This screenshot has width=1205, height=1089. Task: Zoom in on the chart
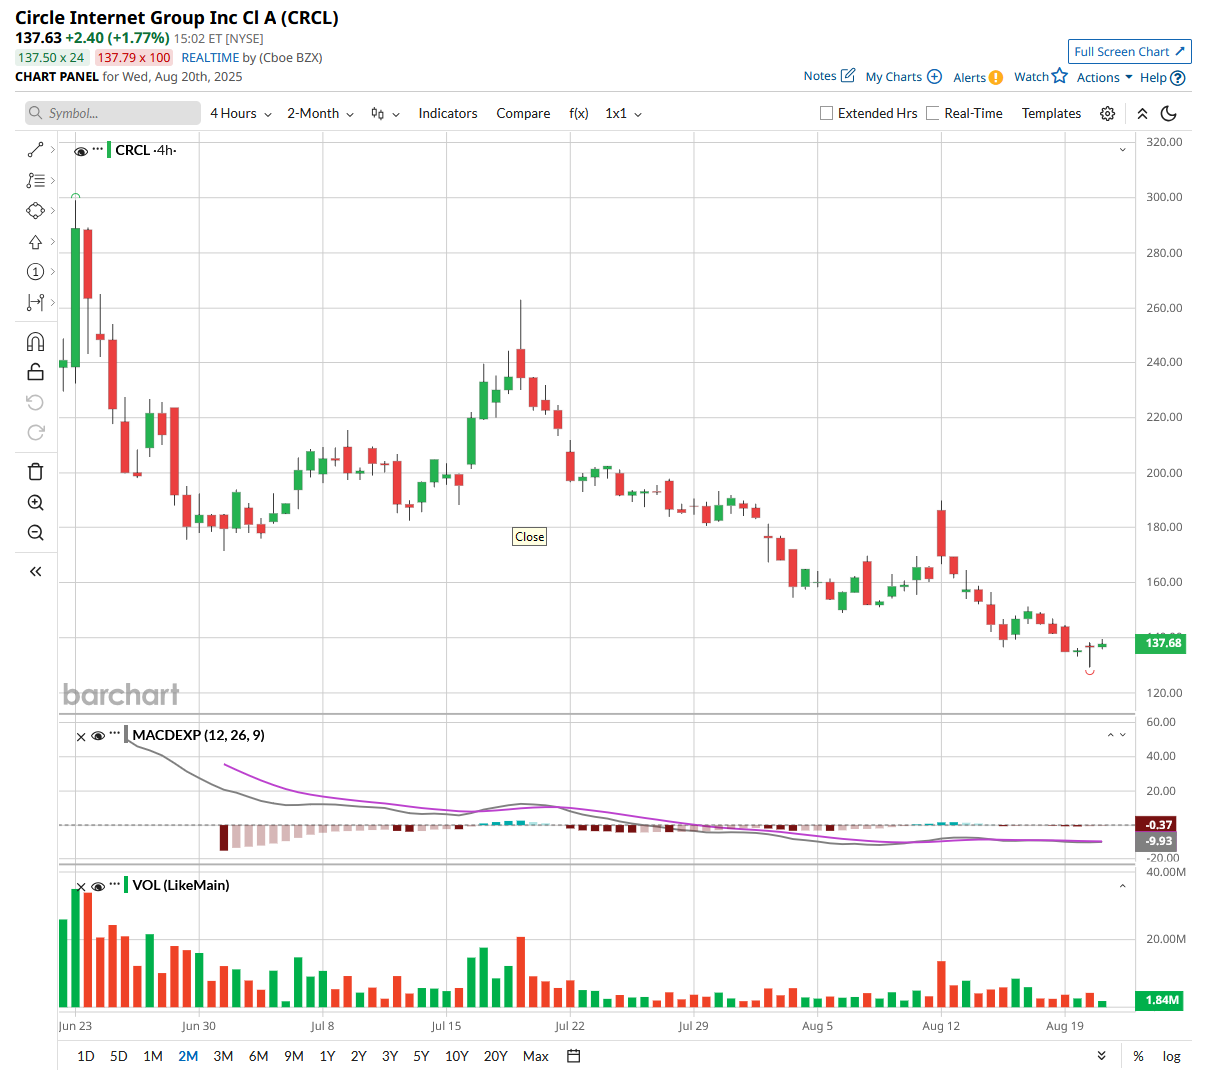tap(35, 503)
